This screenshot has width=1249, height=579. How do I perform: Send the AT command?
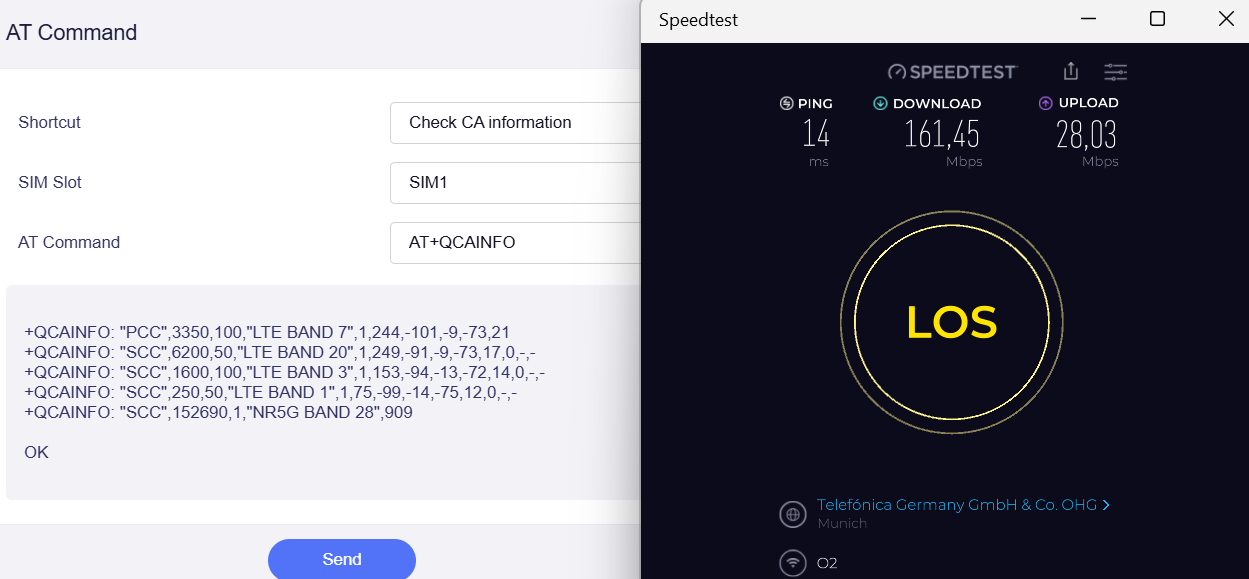(342, 559)
